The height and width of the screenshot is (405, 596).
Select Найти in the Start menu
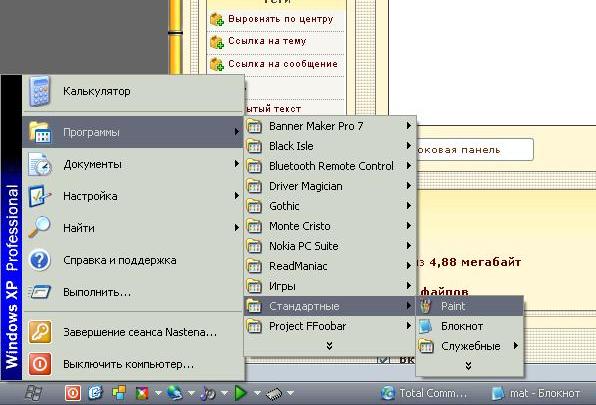133,228
